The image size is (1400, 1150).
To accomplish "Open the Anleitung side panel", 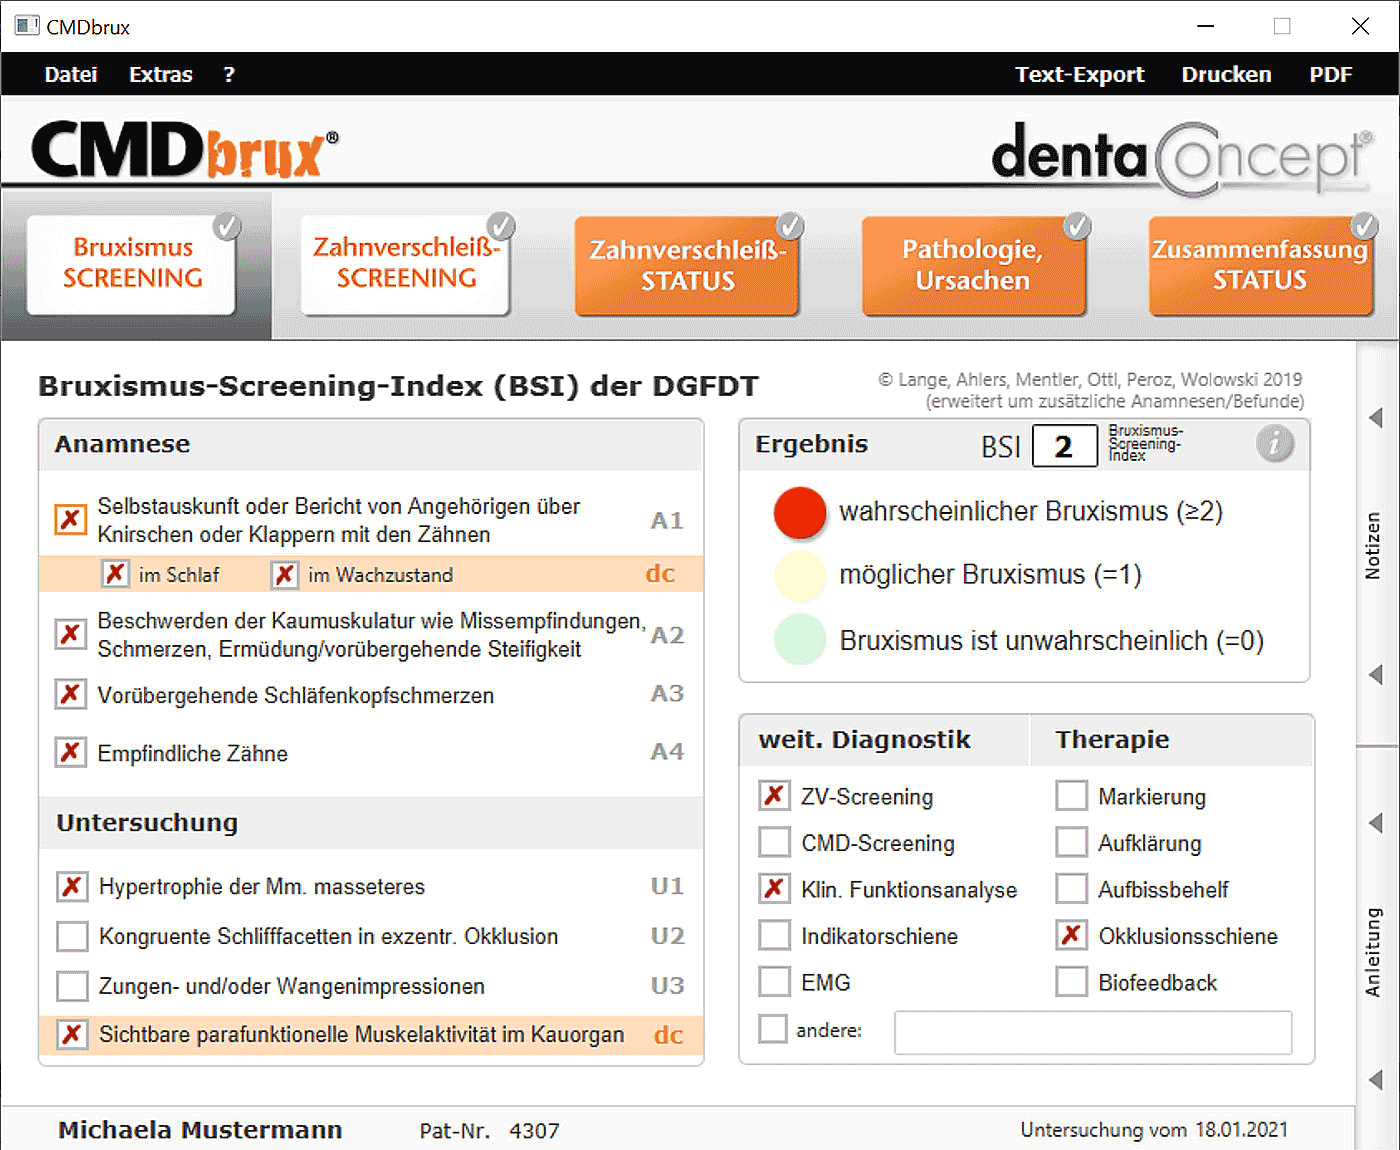I will tap(1373, 952).
